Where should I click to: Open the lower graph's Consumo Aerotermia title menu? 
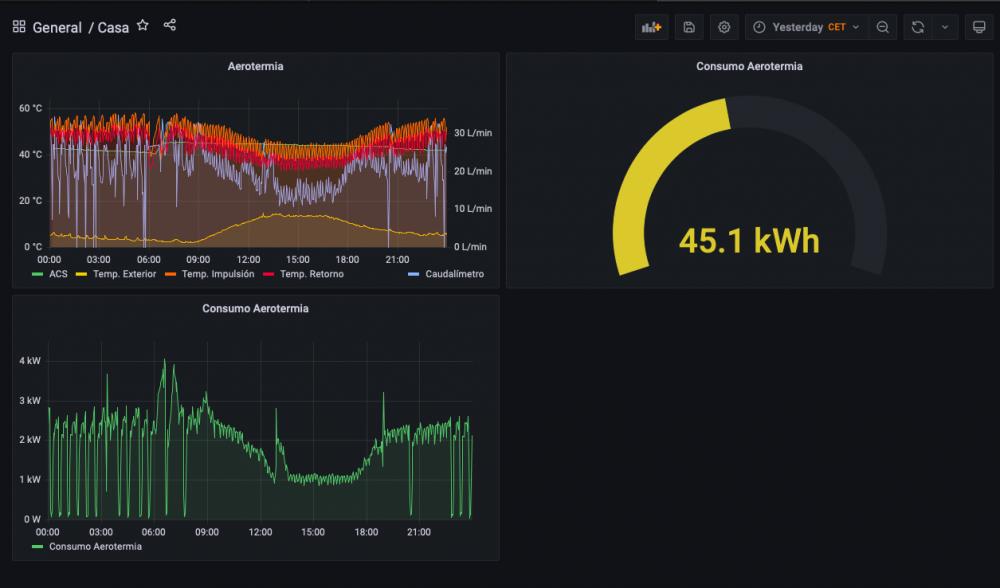click(x=255, y=309)
